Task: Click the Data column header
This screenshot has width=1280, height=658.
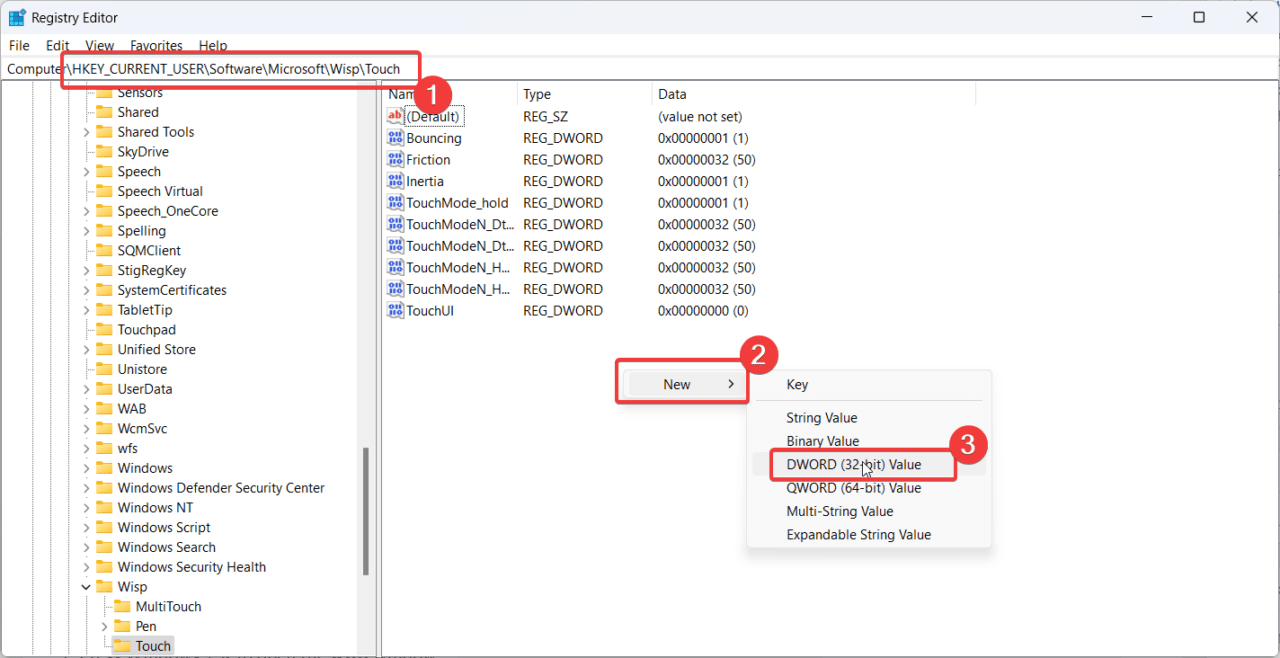Action: click(x=672, y=94)
